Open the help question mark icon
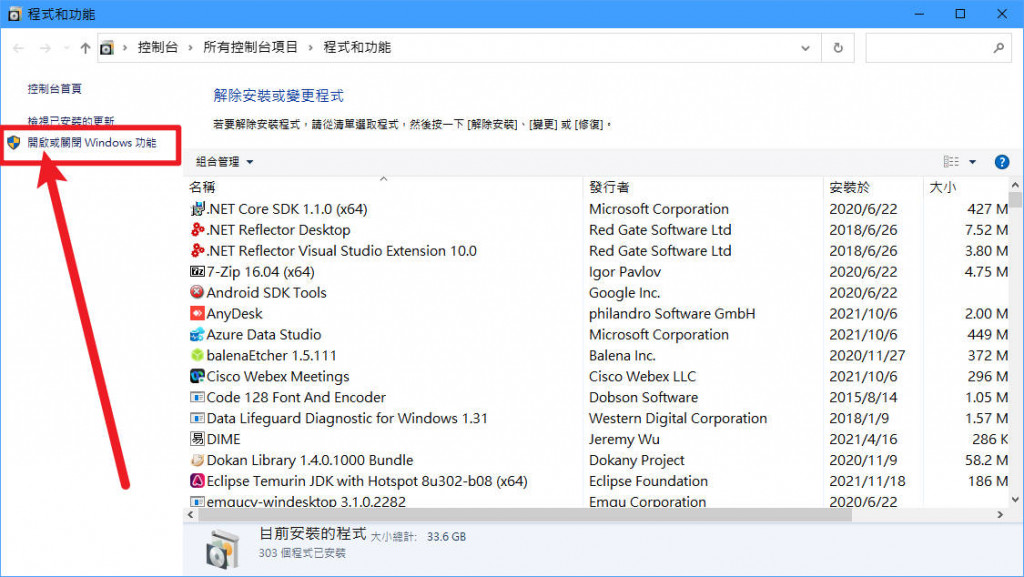This screenshot has height=577, width=1024. tap(1001, 162)
